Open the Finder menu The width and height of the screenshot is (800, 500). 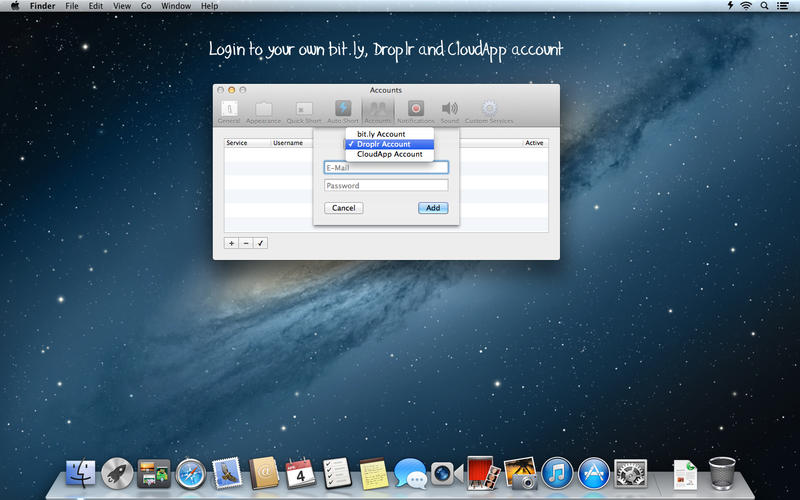click(42, 6)
